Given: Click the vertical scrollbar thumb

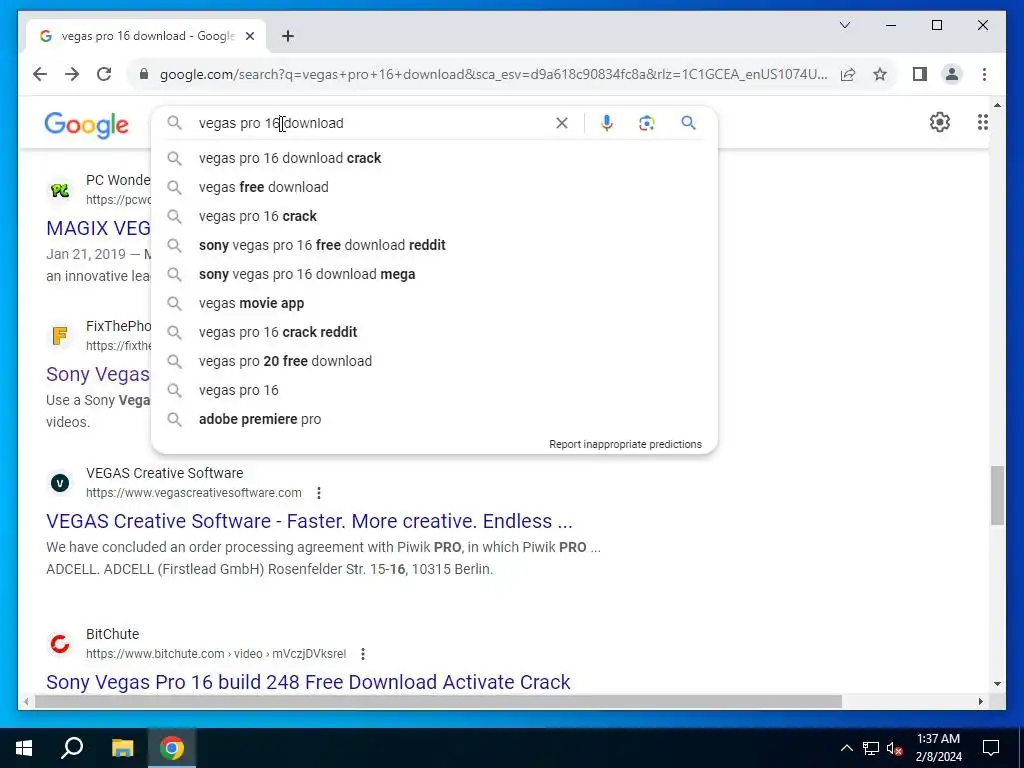Looking at the screenshot, I should tap(997, 495).
